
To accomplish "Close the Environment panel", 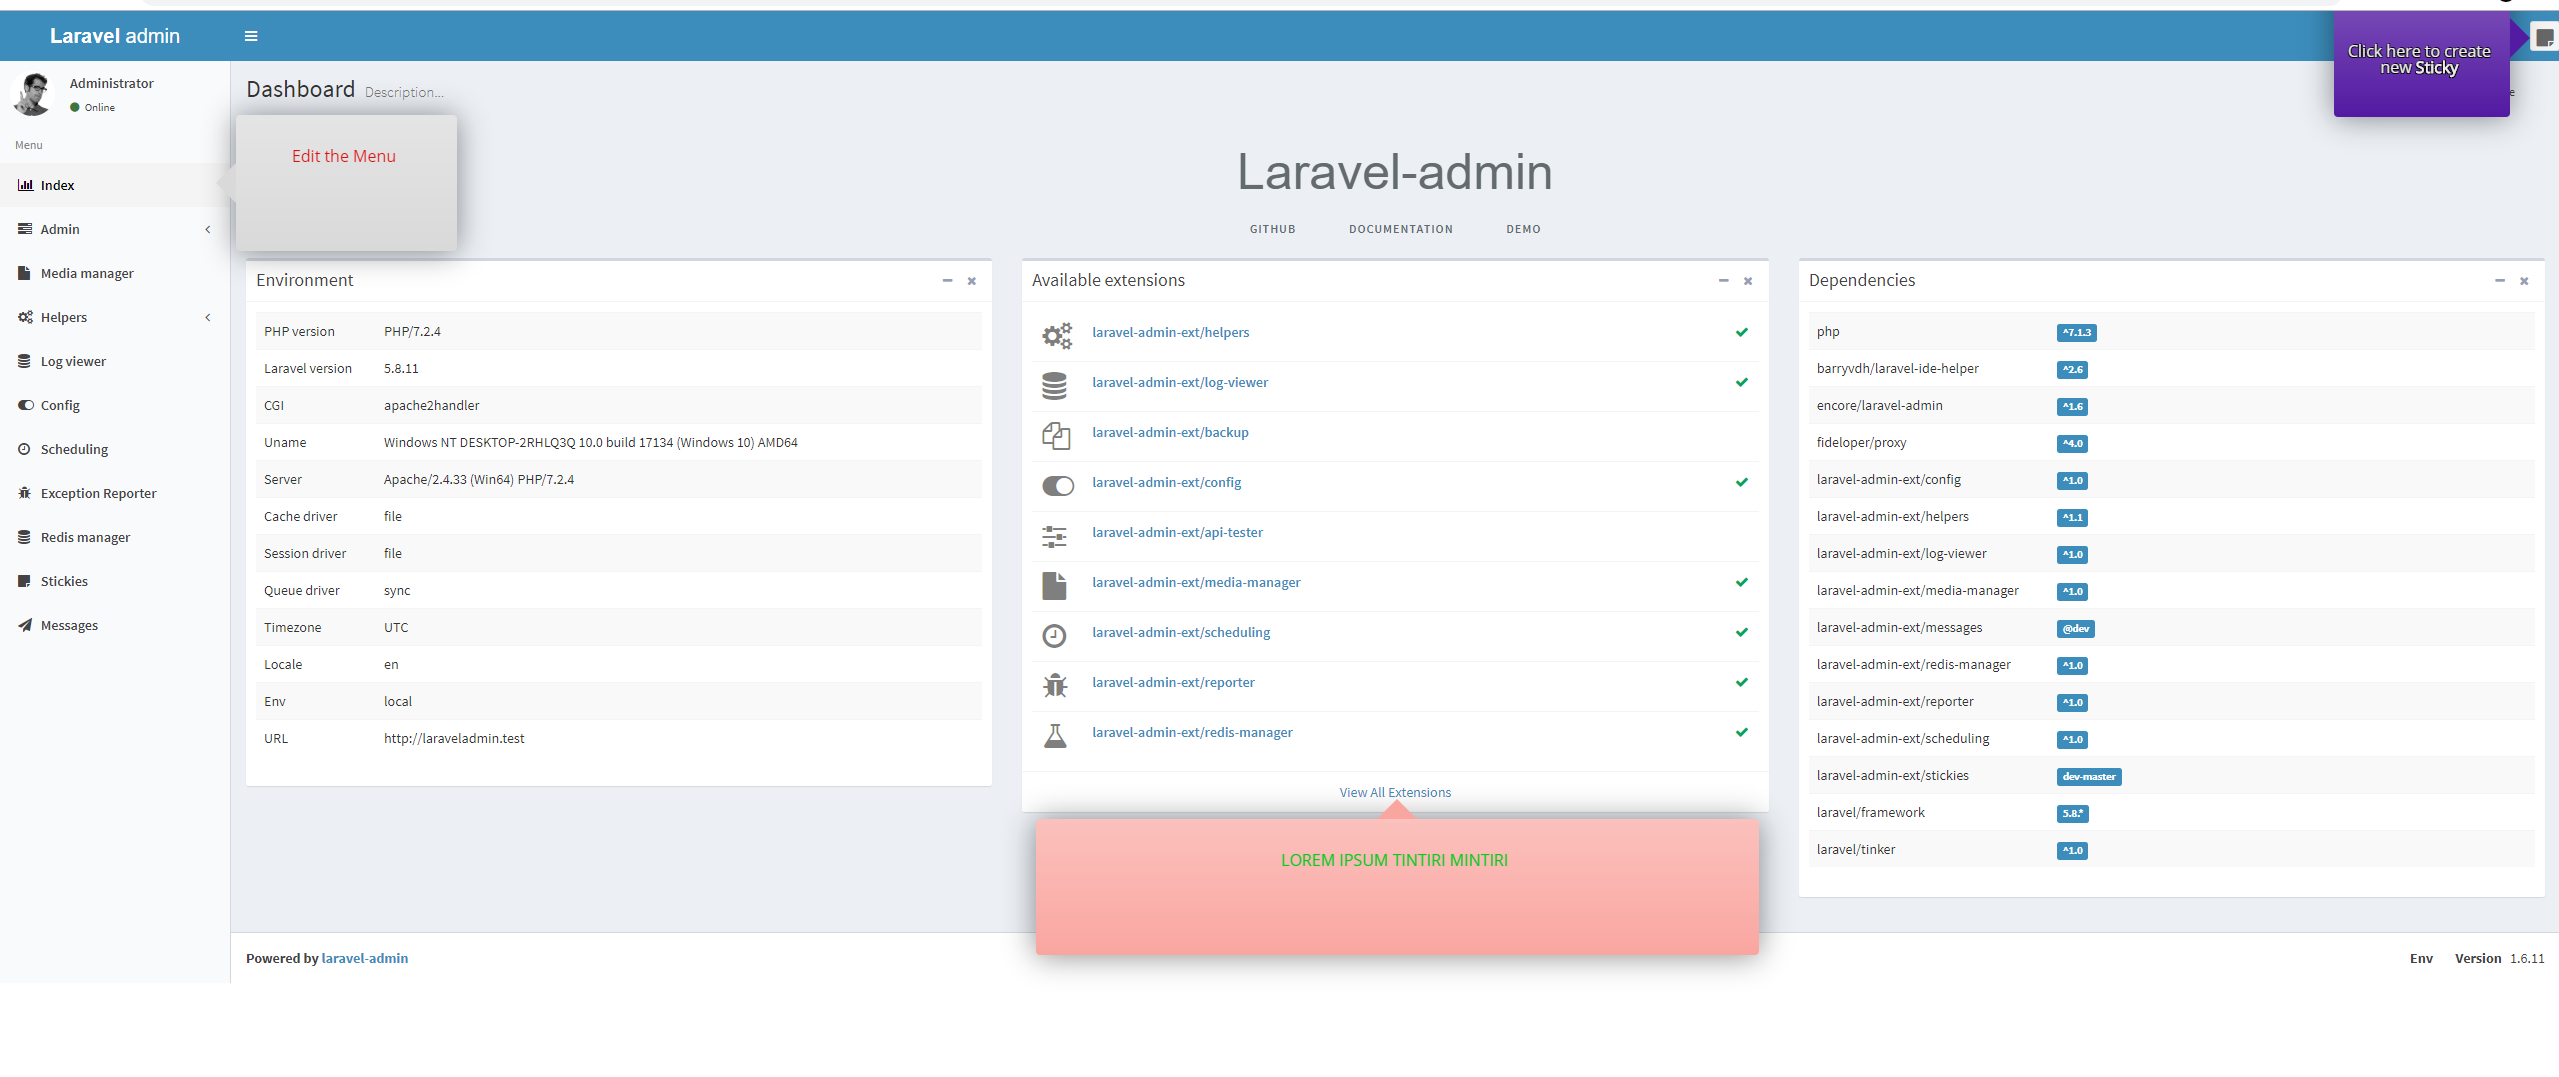I will point(971,281).
